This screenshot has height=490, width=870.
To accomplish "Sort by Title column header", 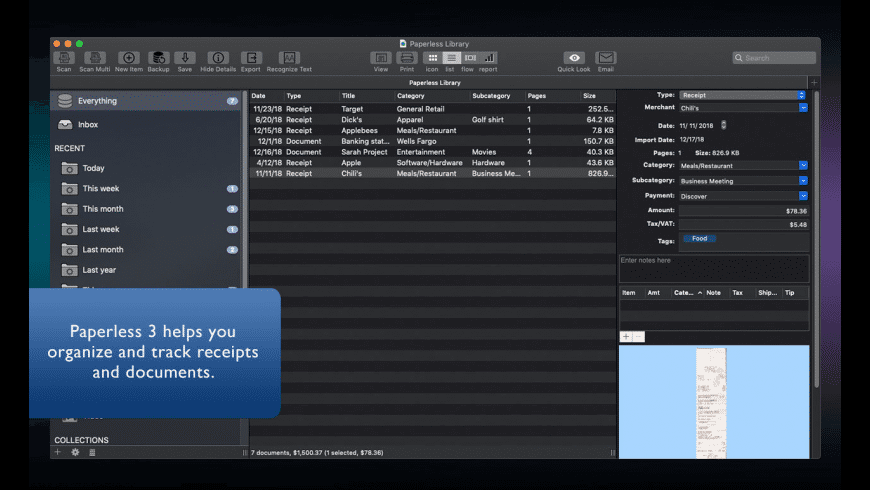I will coord(367,96).
